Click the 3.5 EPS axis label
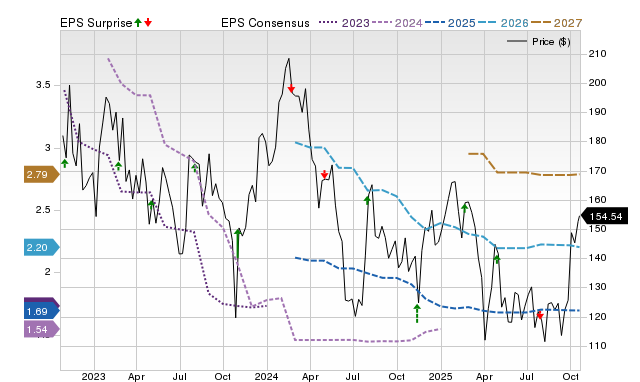 (43, 85)
